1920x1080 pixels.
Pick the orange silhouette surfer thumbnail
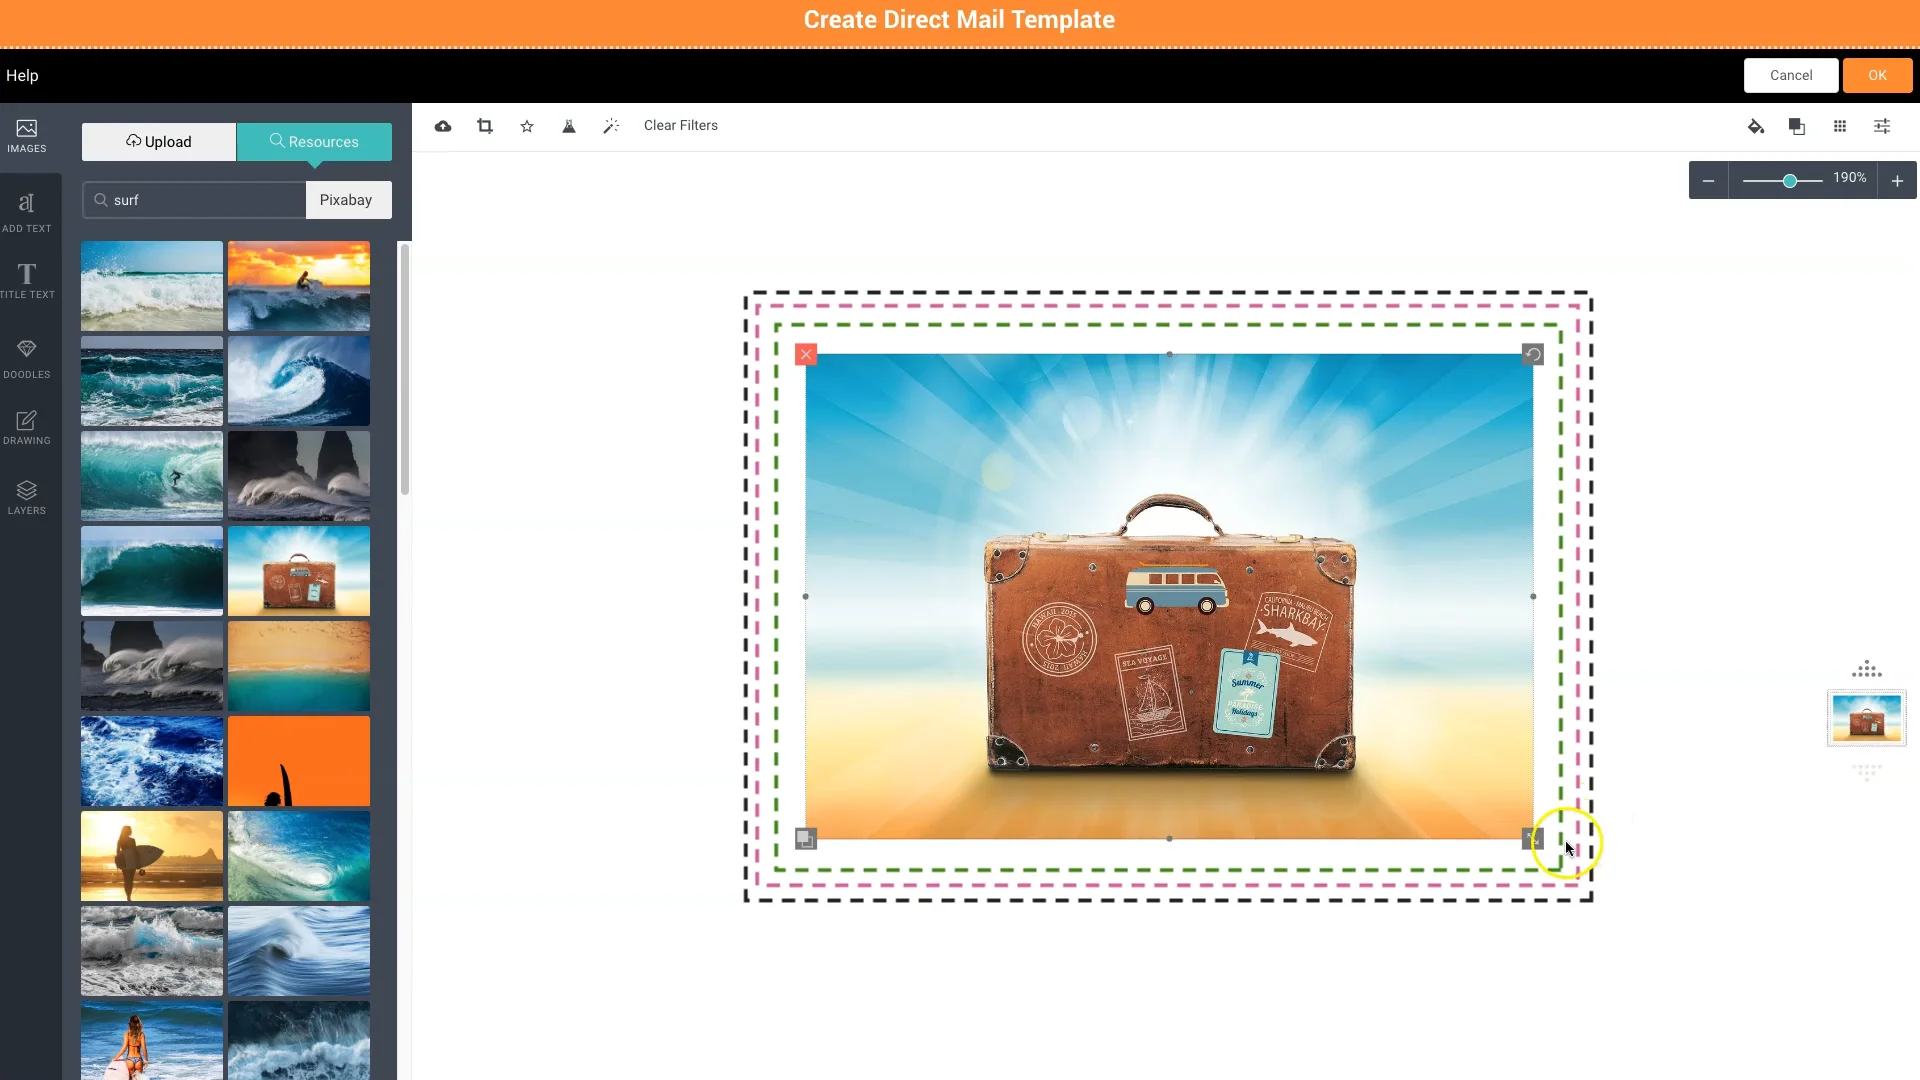pos(299,761)
